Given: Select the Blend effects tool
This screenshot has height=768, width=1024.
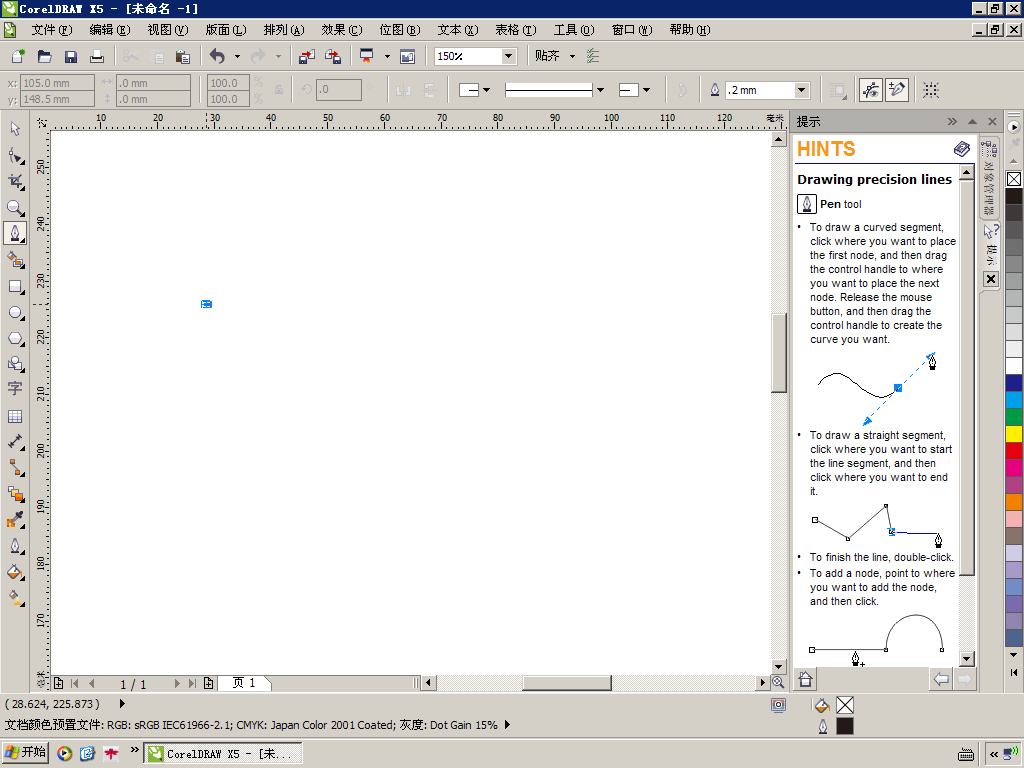Looking at the screenshot, I should coord(15,494).
